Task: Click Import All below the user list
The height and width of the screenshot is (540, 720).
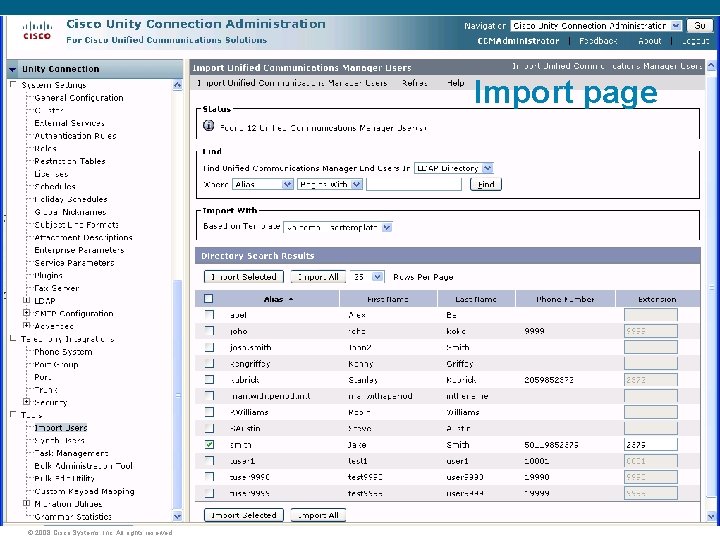Action: (318, 515)
